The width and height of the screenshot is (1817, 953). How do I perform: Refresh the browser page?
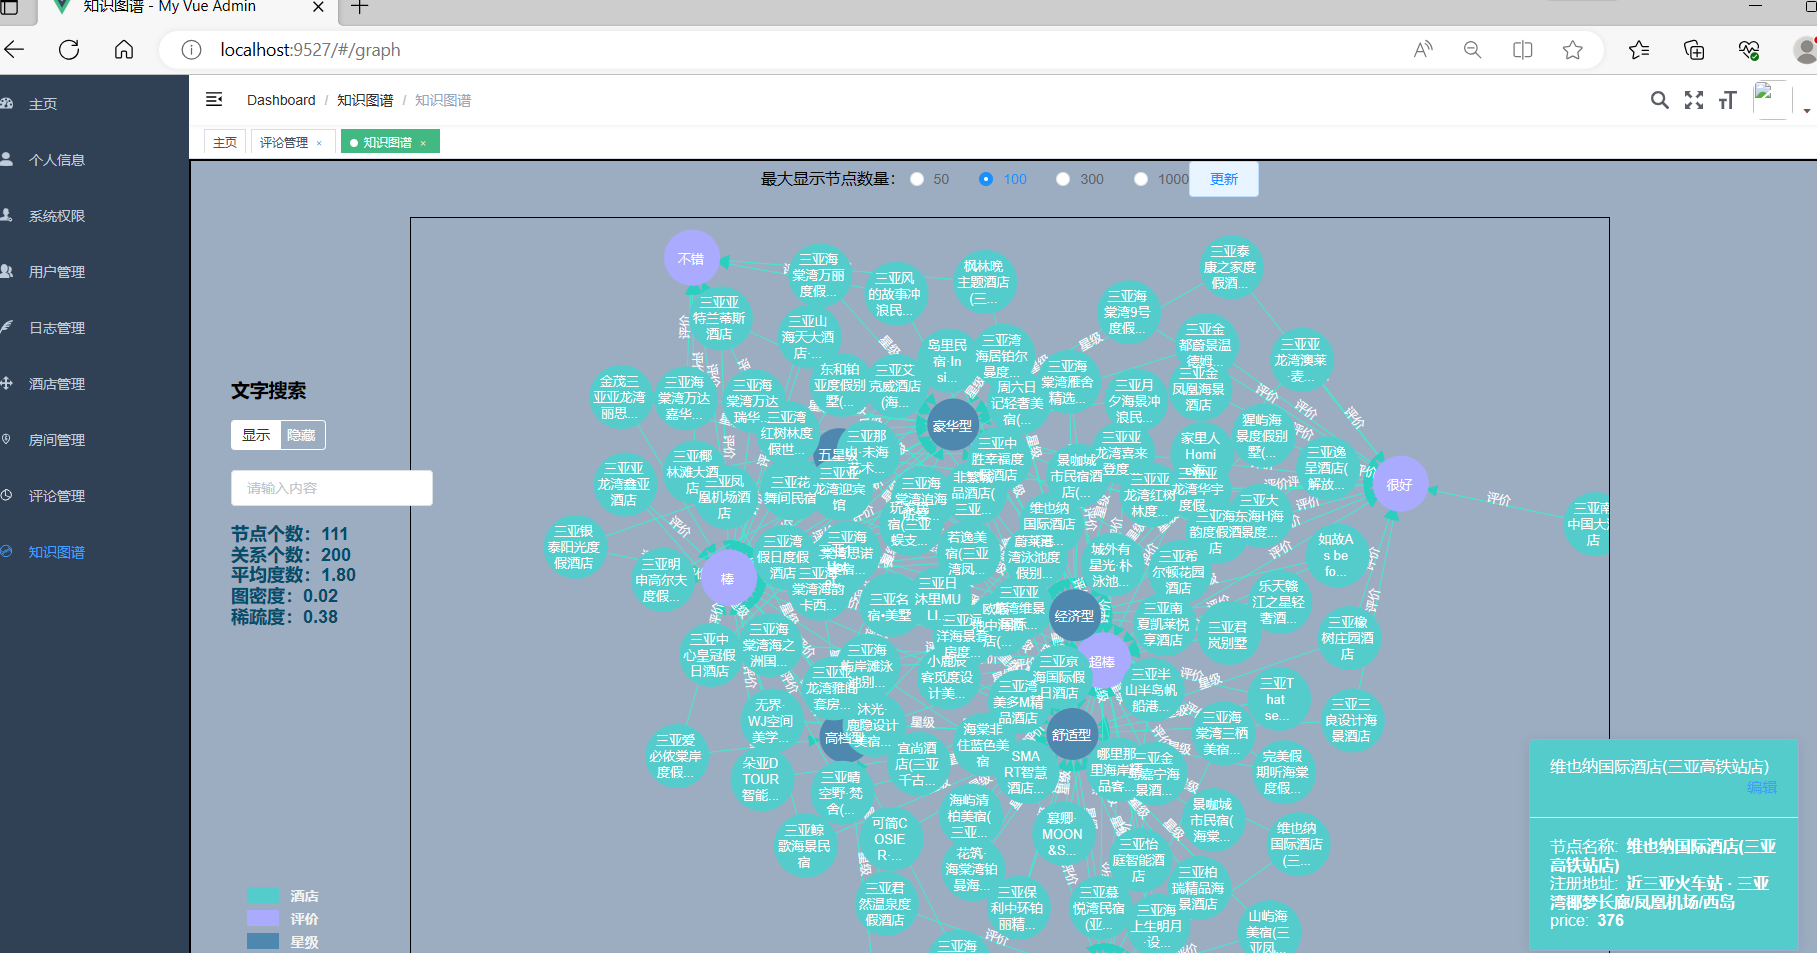(69, 50)
